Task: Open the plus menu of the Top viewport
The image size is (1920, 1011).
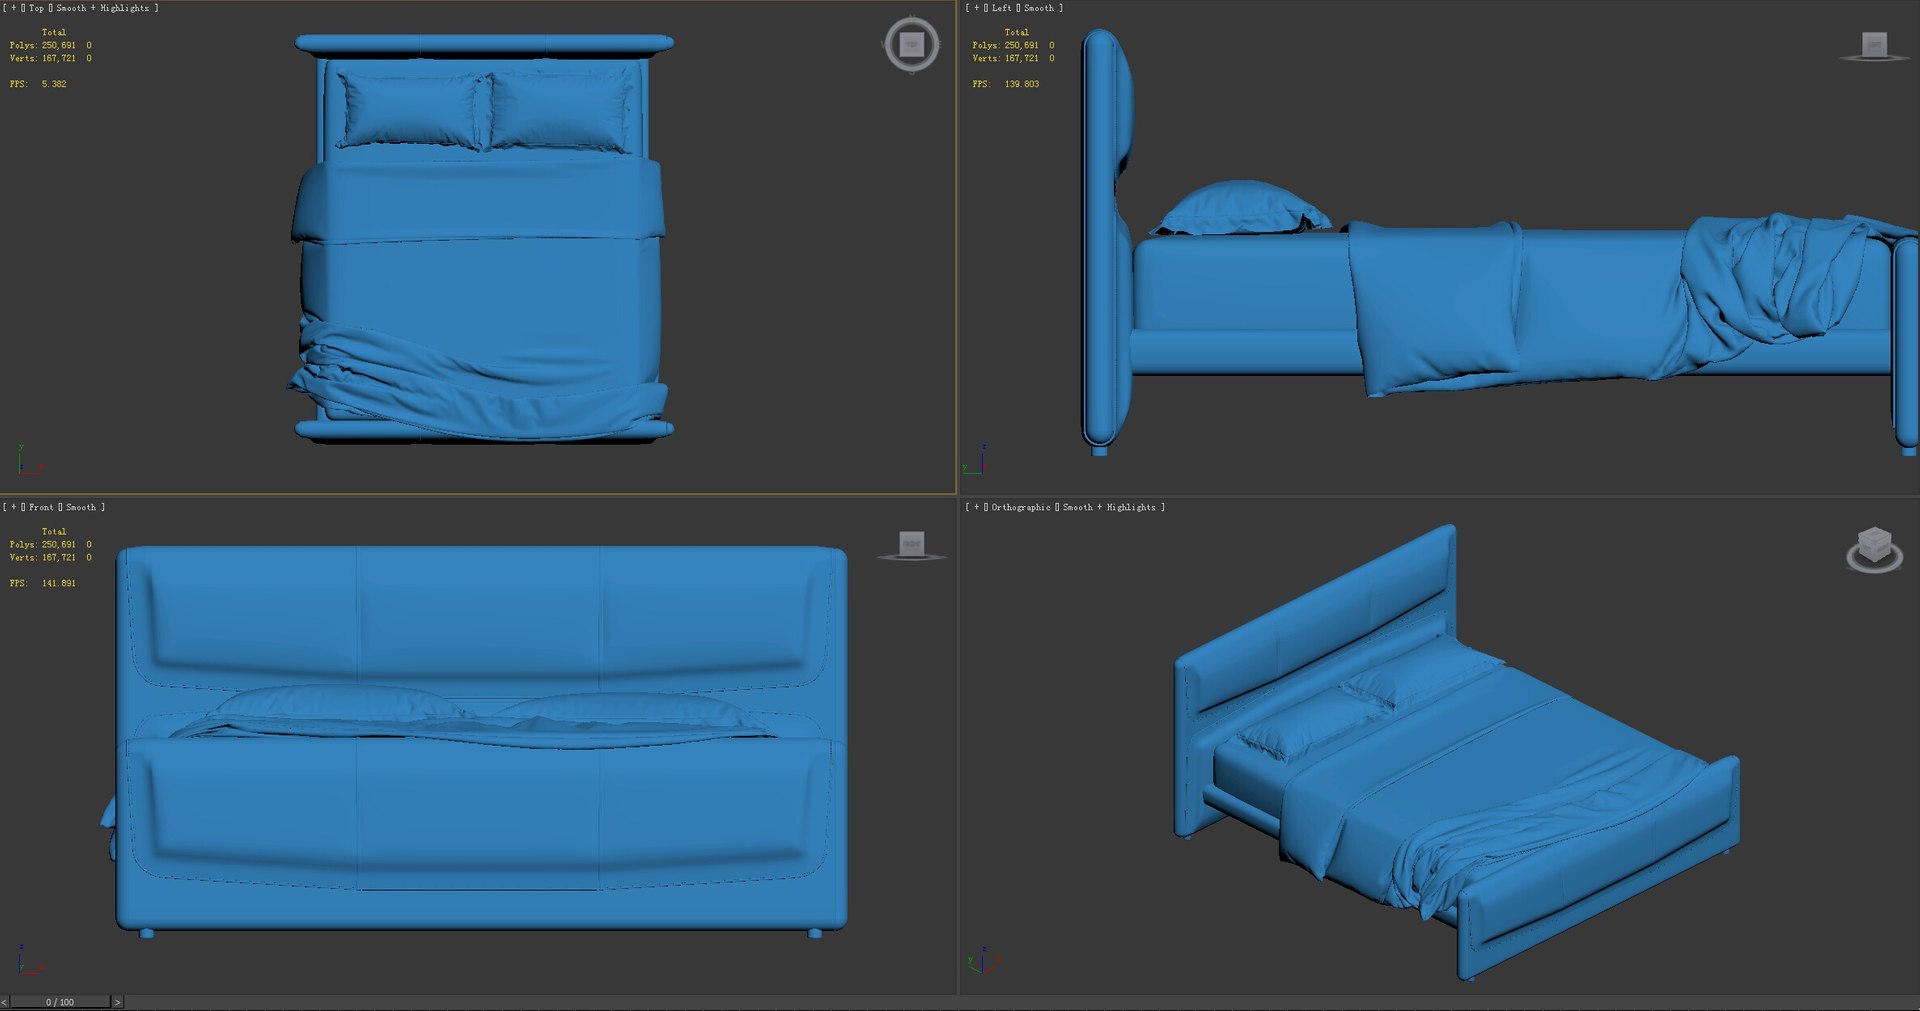Action: pos(13,8)
